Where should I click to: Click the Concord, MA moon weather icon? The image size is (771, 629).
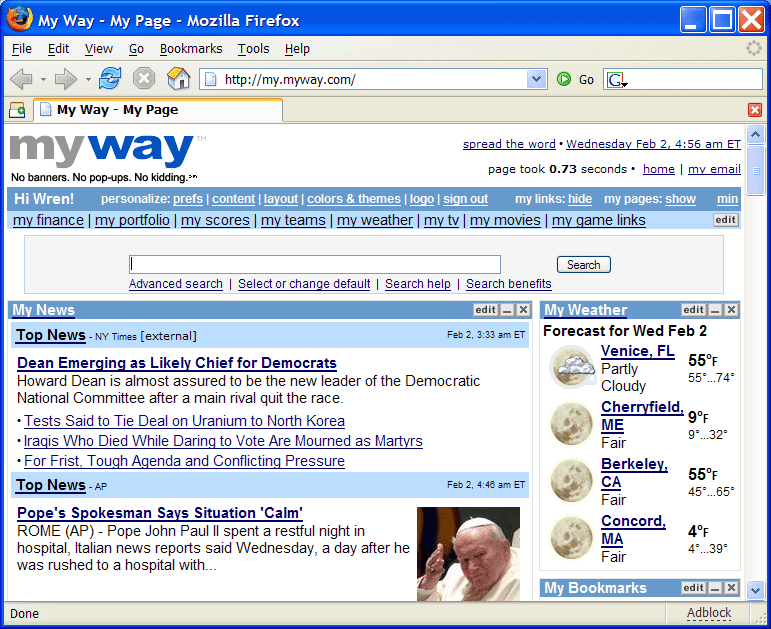571,538
